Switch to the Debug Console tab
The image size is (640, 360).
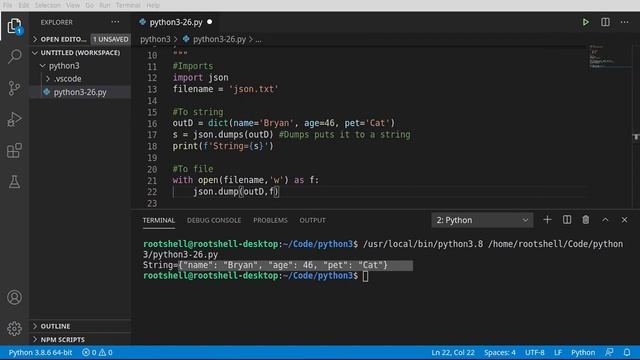pos(214,220)
